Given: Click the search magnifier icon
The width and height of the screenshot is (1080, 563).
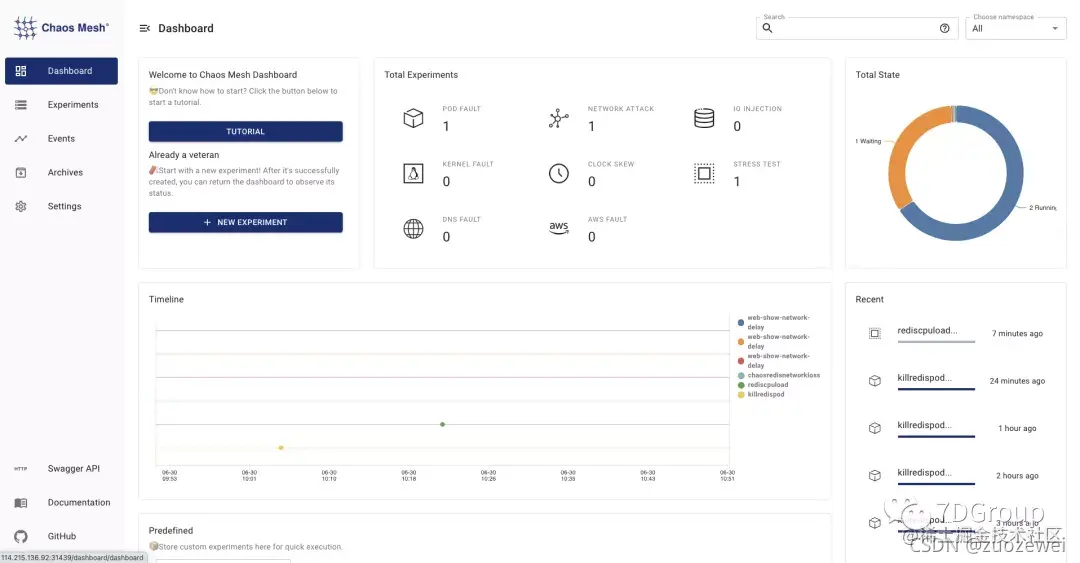Looking at the screenshot, I should click(x=767, y=28).
